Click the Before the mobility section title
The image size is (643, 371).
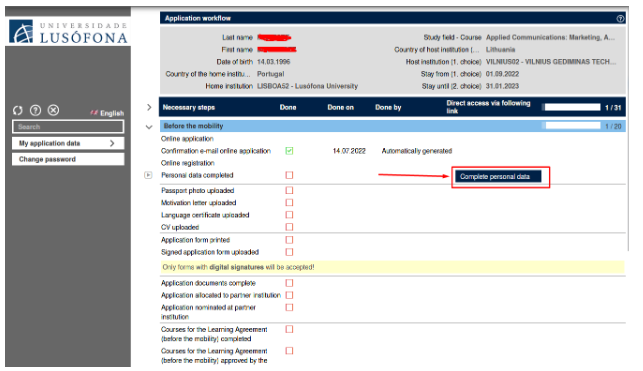[x=193, y=126]
